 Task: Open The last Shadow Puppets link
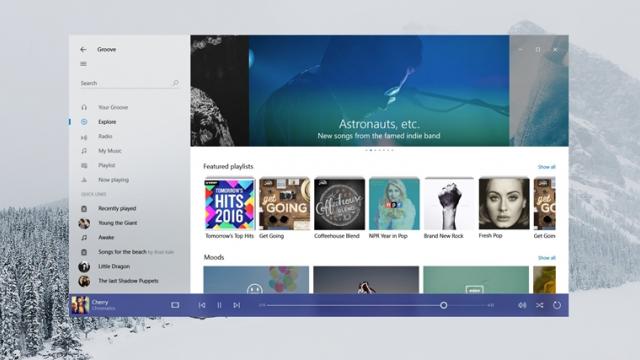point(128,281)
